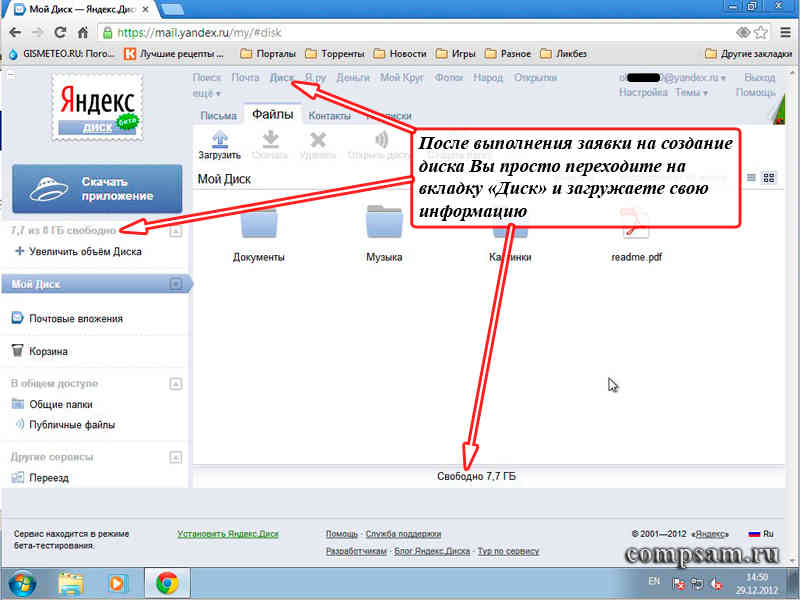Click the browser back arrow
This screenshot has height=600, width=800.
[15, 33]
